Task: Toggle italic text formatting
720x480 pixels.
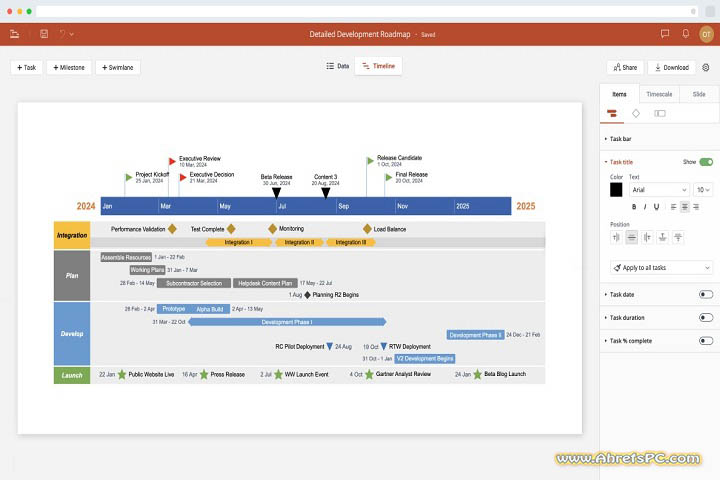Action: click(645, 207)
